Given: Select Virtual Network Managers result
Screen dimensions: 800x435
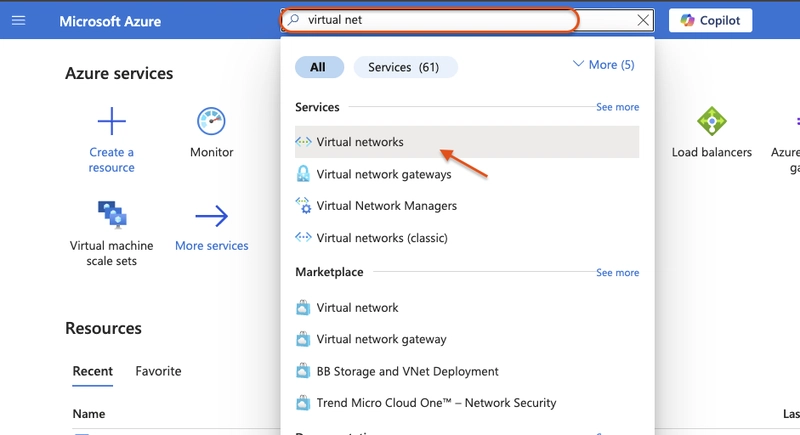Looking at the screenshot, I should click(467, 206).
